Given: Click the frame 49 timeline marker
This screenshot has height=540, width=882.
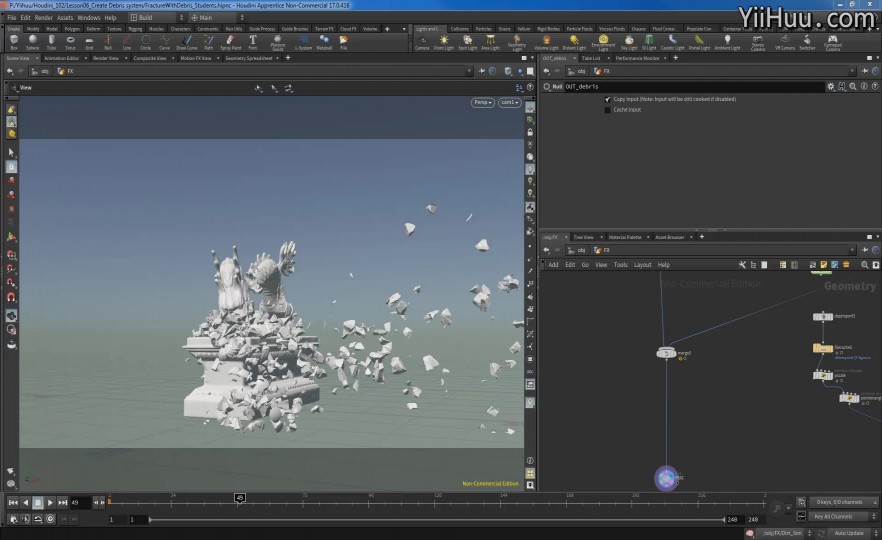Looking at the screenshot, I should point(240,498).
